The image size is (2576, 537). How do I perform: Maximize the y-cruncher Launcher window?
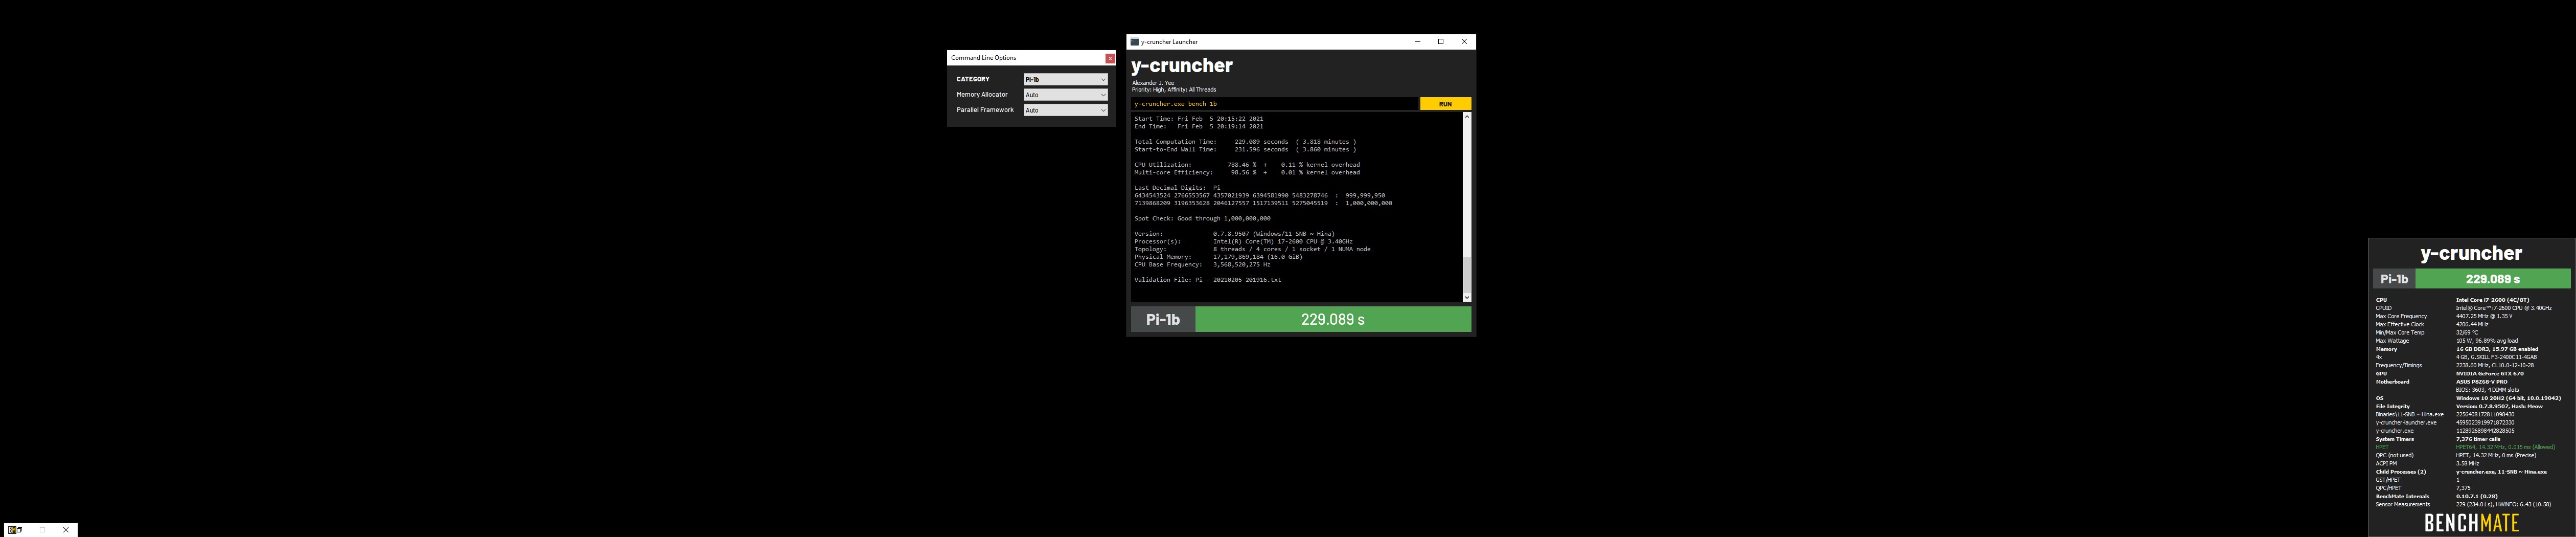[1441, 42]
